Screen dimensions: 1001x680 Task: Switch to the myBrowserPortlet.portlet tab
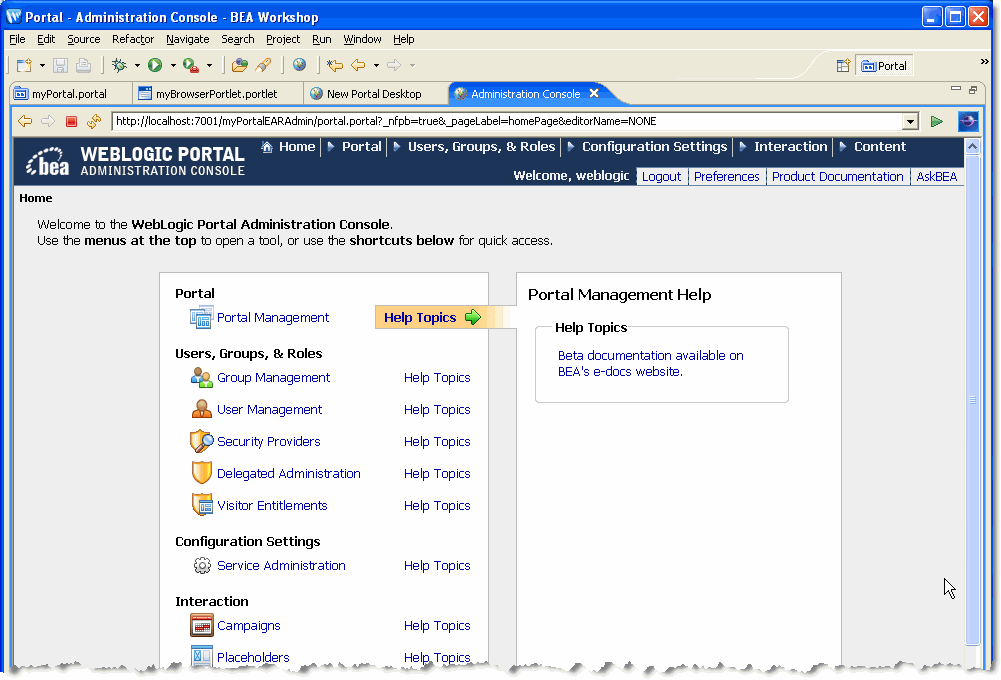click(216, 94)
